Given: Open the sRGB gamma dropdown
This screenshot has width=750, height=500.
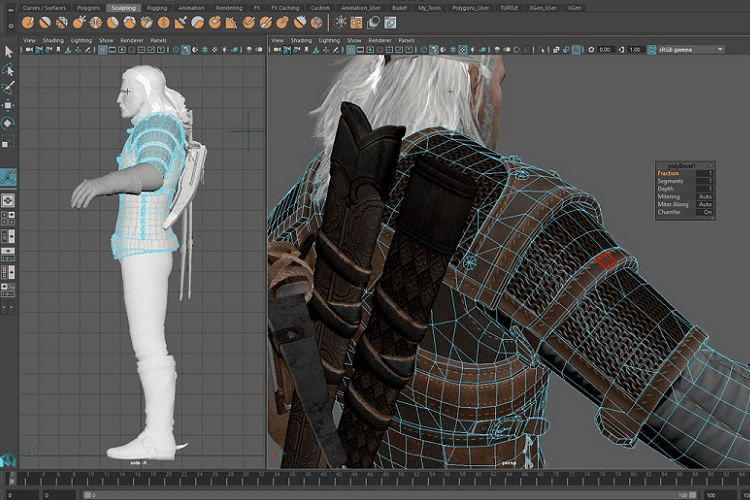Looking at the screenshot, I should coord(690,49).
